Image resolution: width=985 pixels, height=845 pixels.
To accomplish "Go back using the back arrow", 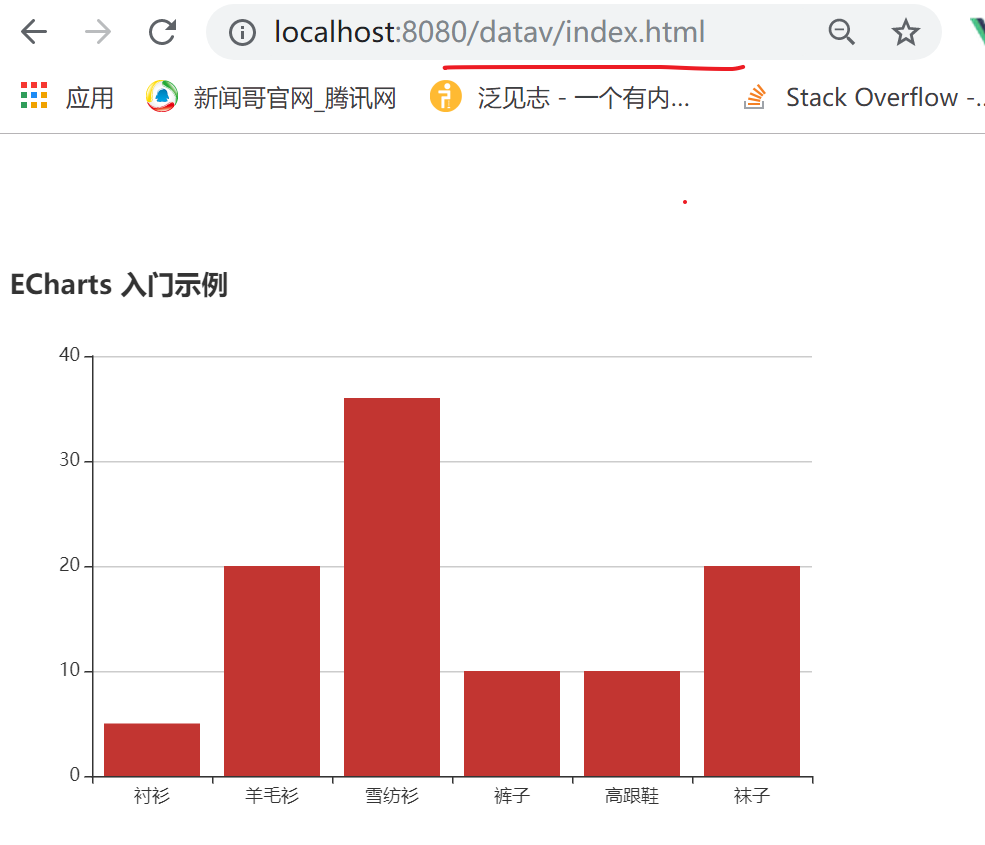I will point(33,31).
